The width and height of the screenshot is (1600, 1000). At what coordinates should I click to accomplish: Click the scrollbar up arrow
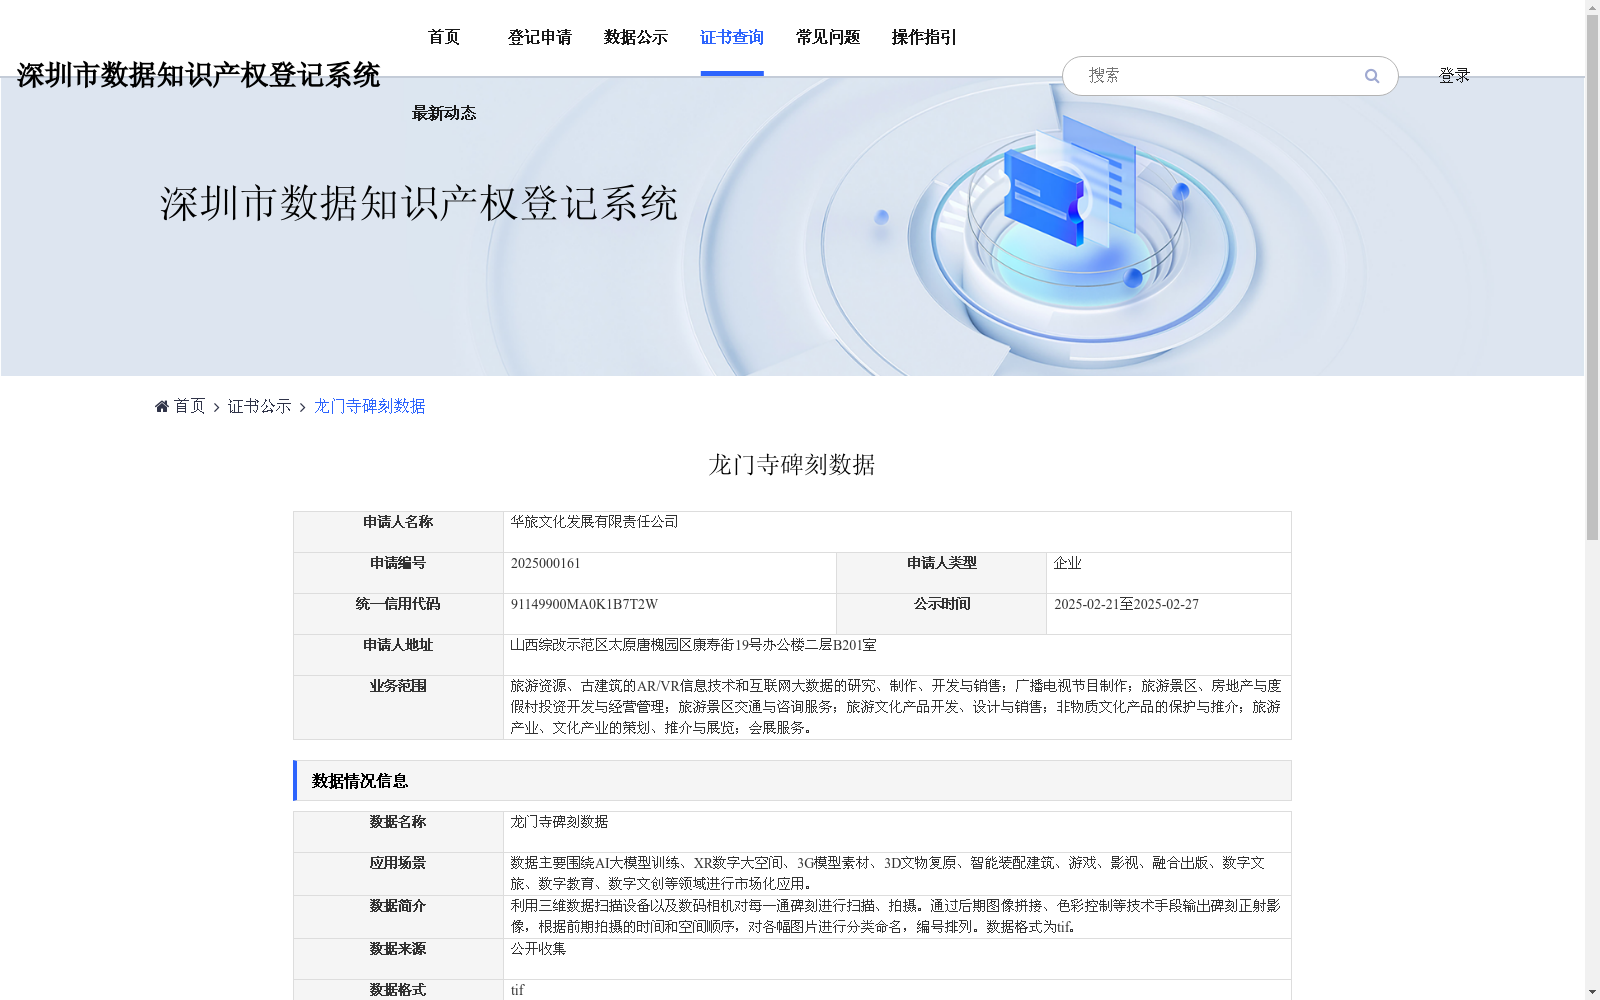(x=1592, y=8)
